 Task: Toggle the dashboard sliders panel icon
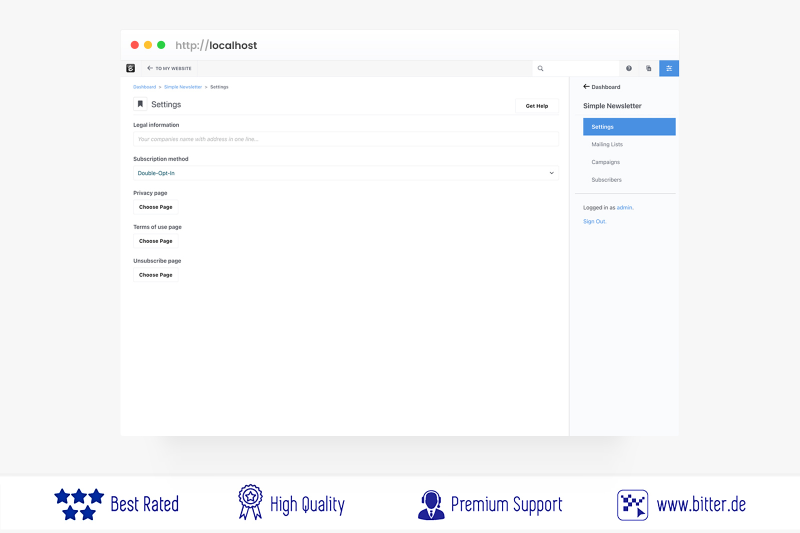669,68
